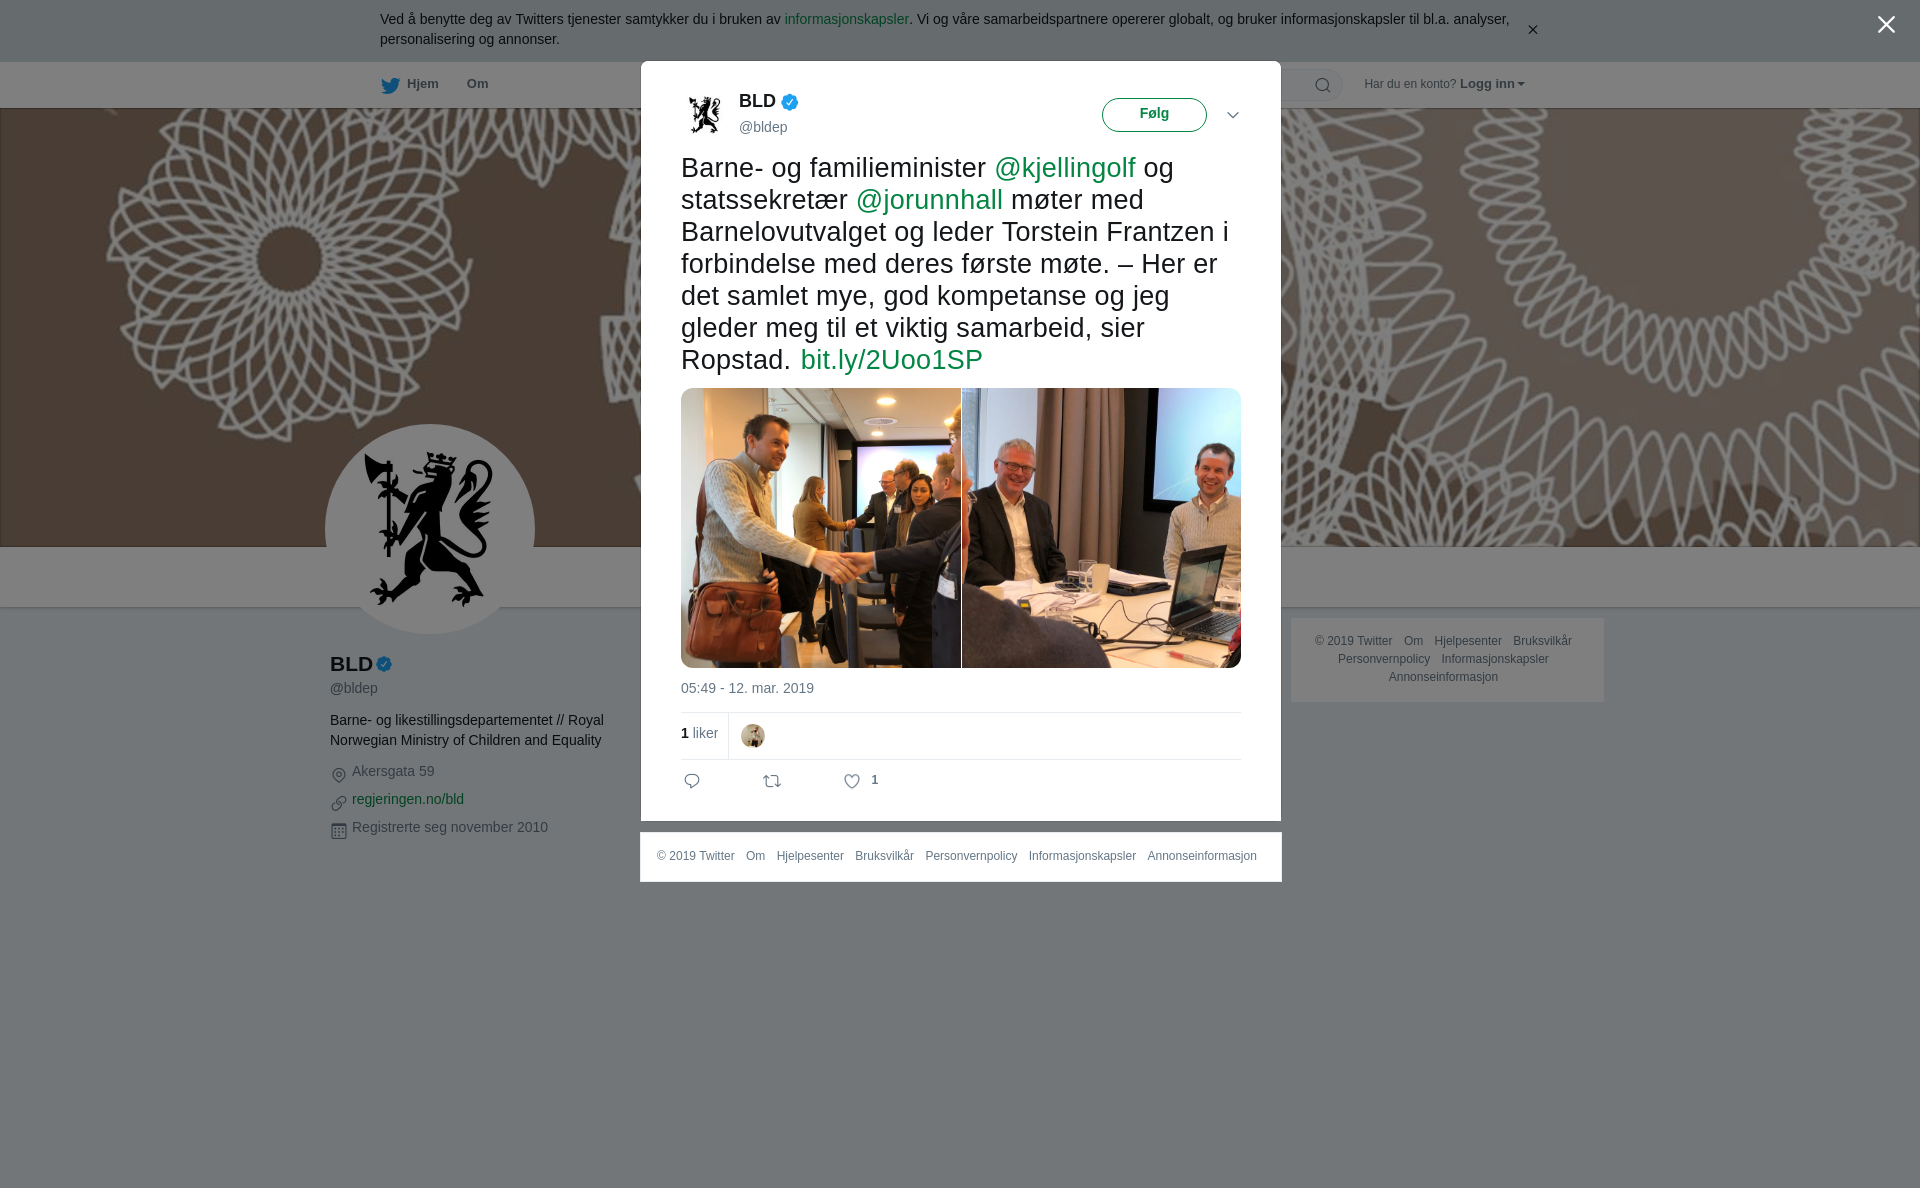Viewport: 1920px width, 1188px height.
Task: Click the tweet timestamp 12. mar. 2019
Action: tap(747, 688)
